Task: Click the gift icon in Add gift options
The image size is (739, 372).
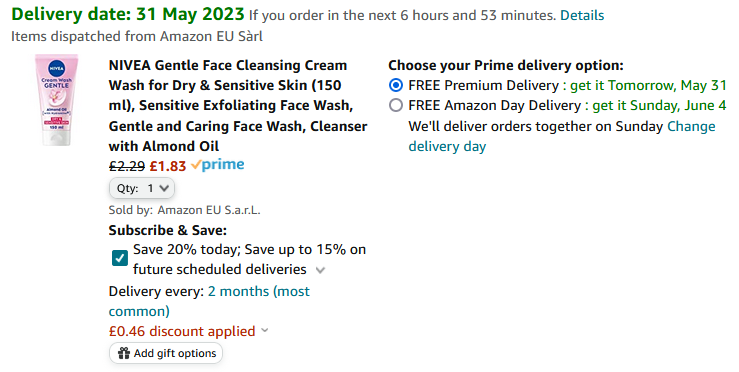Action: tap(124, 353)
